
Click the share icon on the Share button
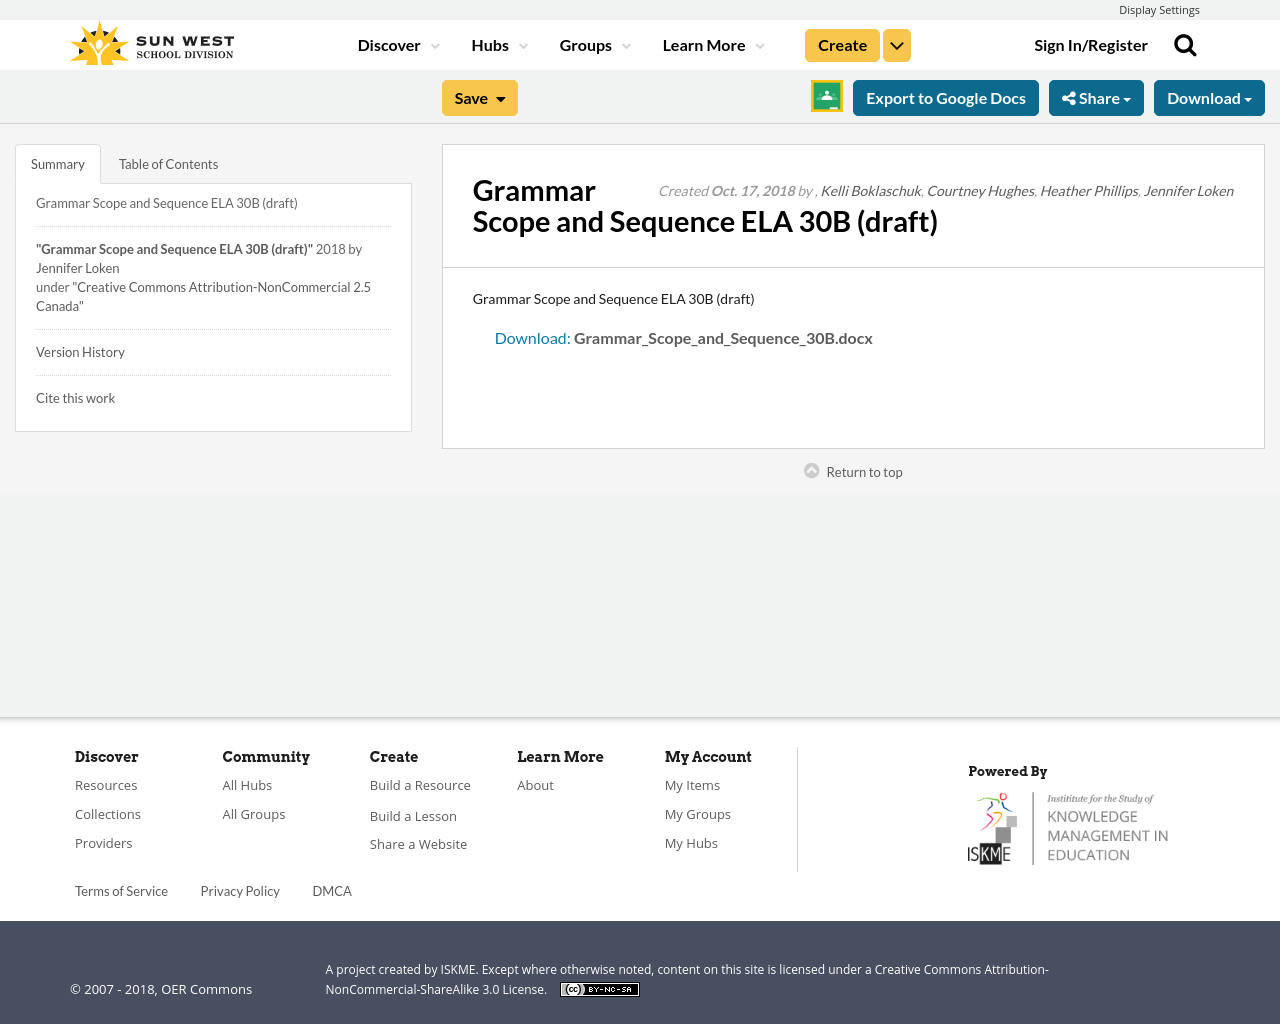pos(1070,97)
